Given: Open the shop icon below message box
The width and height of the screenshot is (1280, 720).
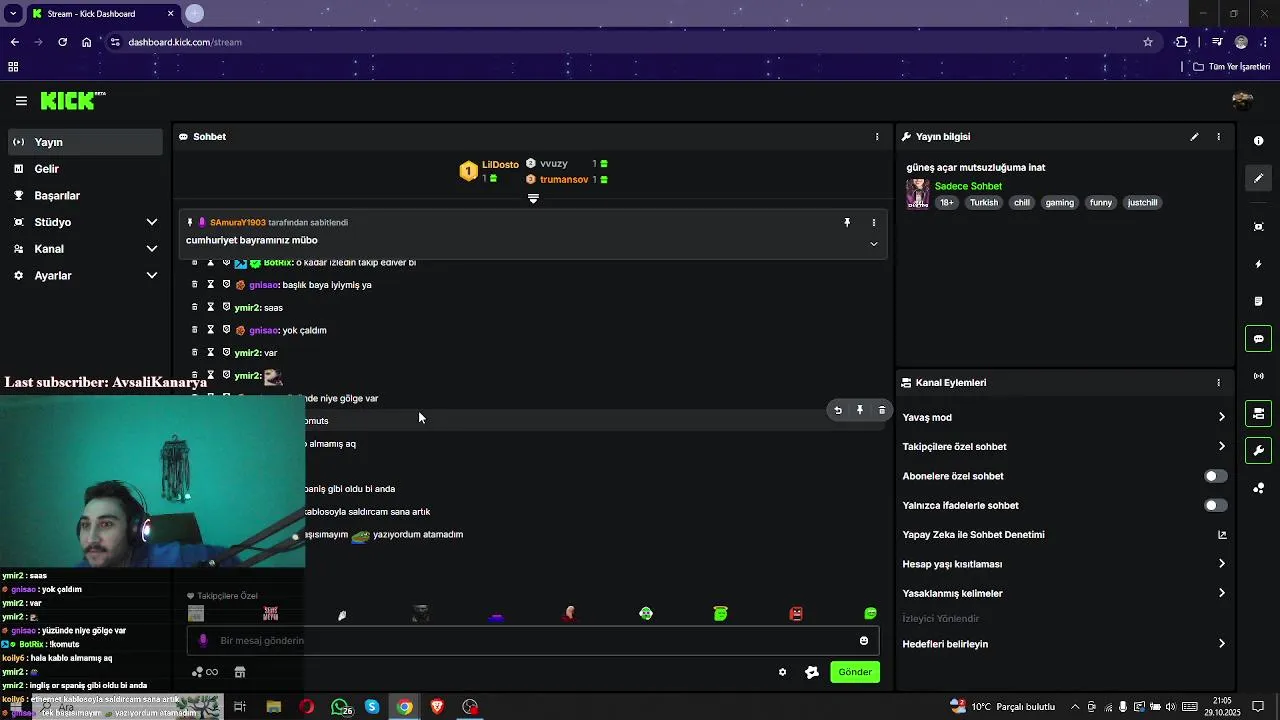Looking at the screenshot, I should point(240,672).
